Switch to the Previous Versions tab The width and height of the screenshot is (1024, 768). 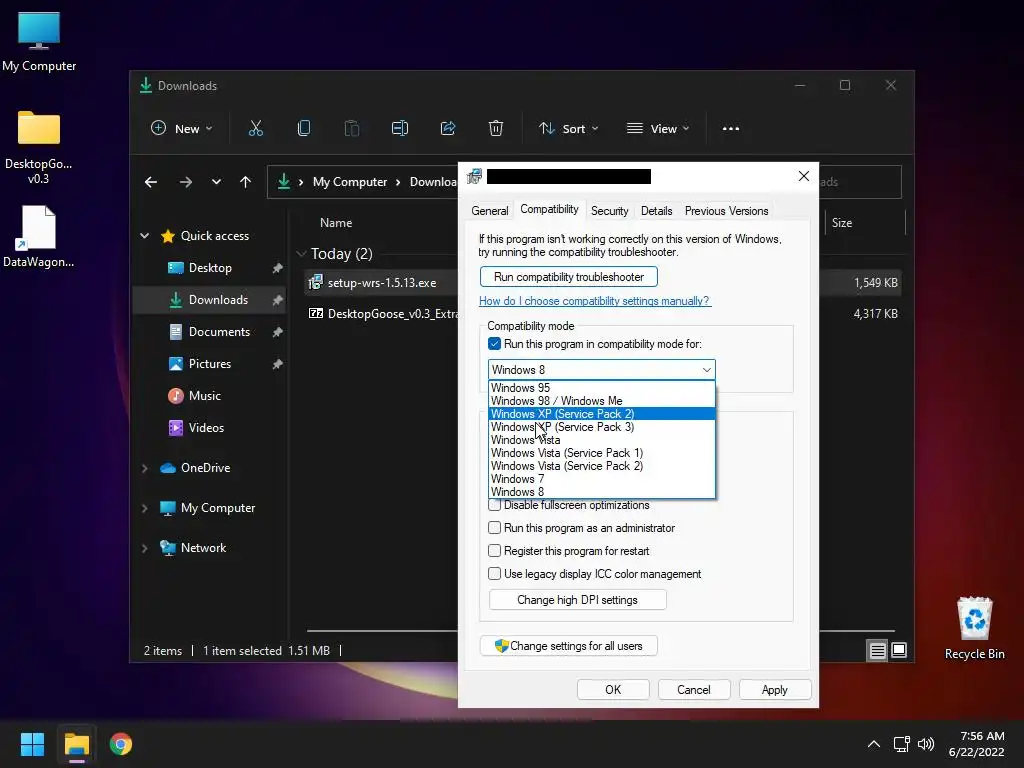[726, 211]
